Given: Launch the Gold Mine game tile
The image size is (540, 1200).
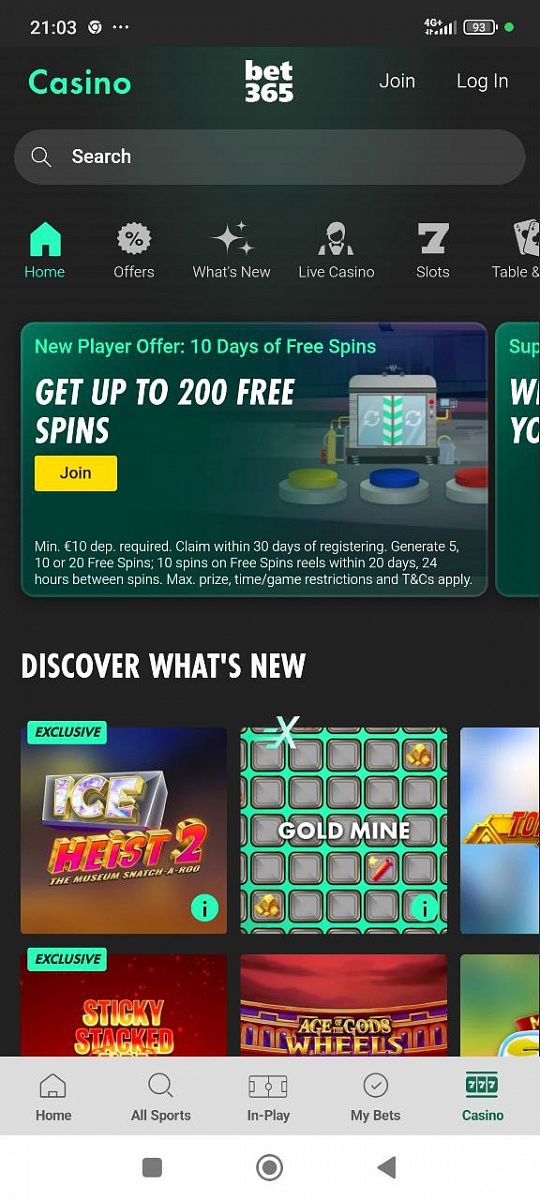Looking at the screenshot, I should tap(344, 830).
